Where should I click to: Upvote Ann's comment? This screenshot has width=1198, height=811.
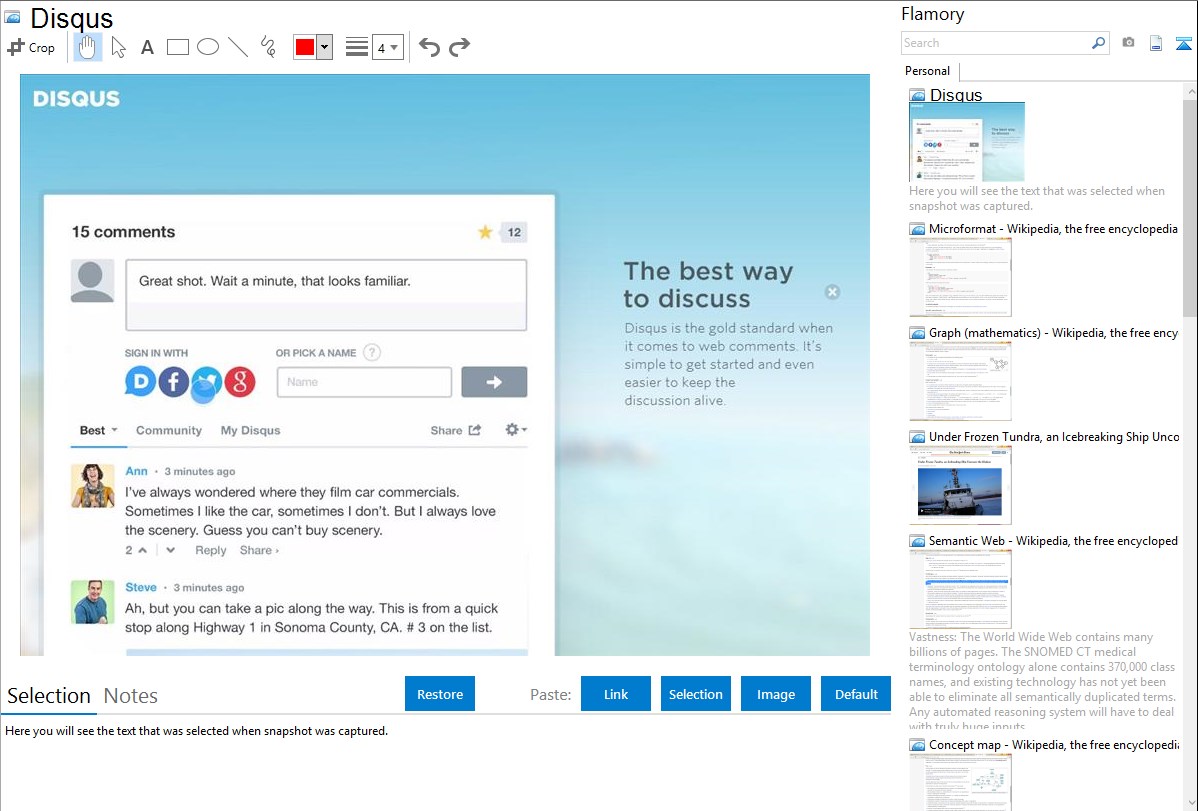point(143,550)
